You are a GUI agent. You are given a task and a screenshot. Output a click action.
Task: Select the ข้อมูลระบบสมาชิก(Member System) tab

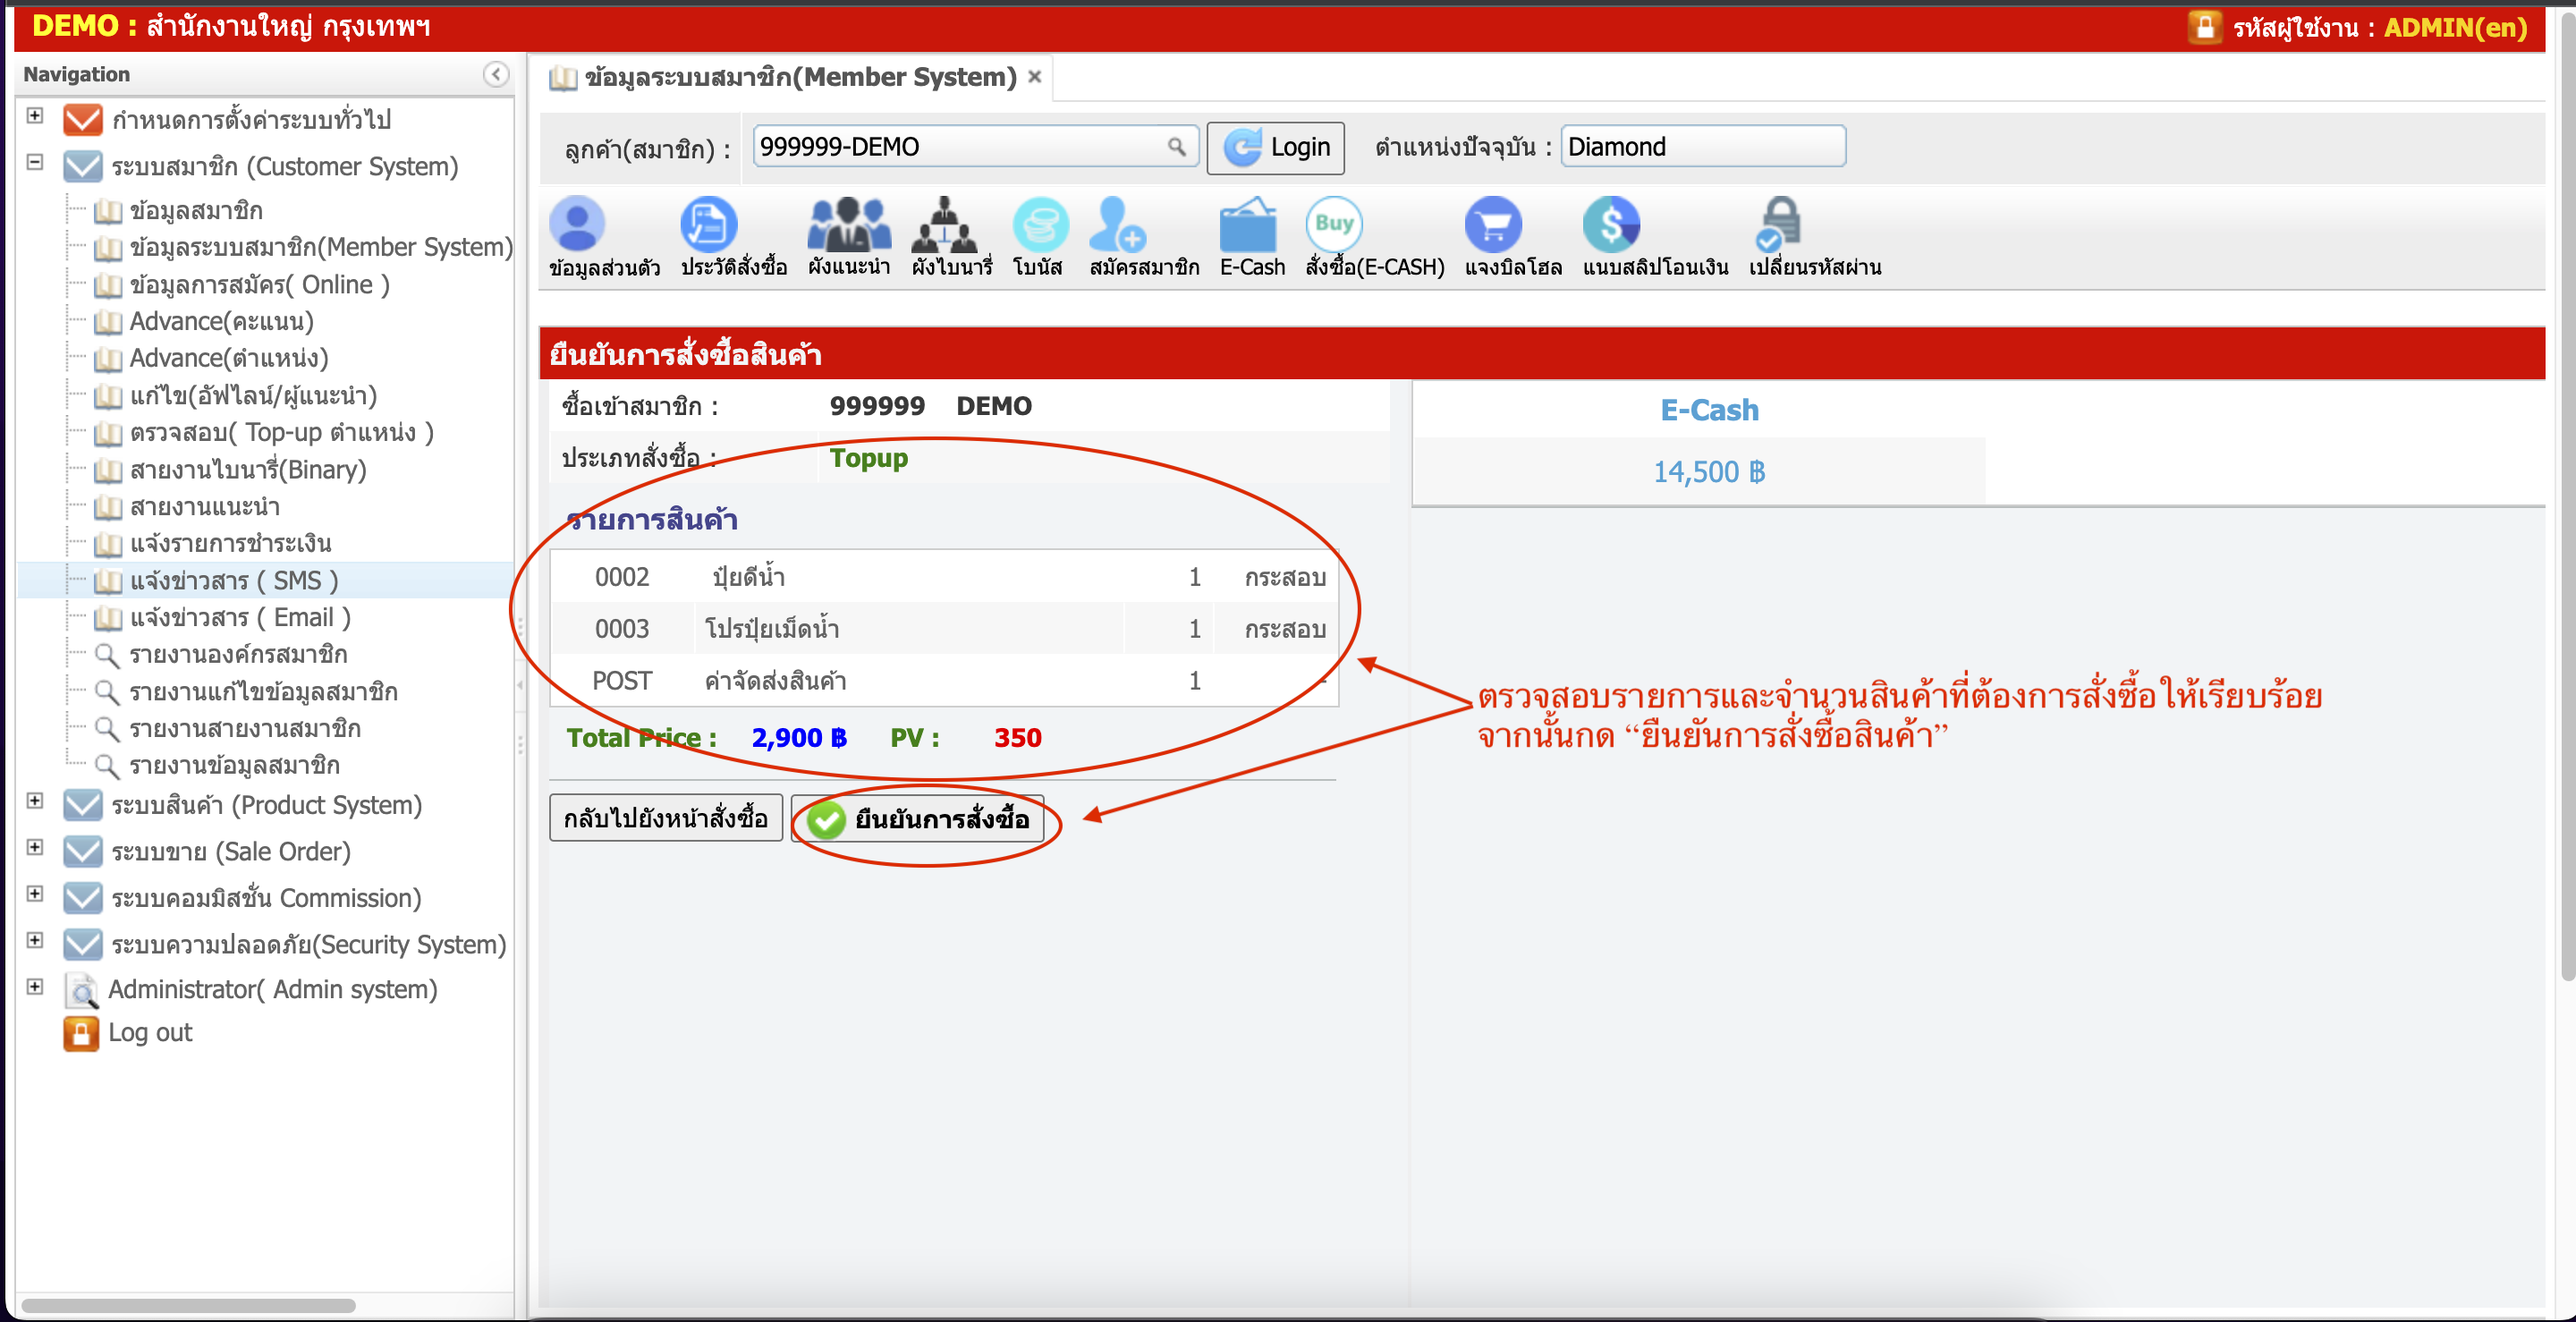(799, 77)
